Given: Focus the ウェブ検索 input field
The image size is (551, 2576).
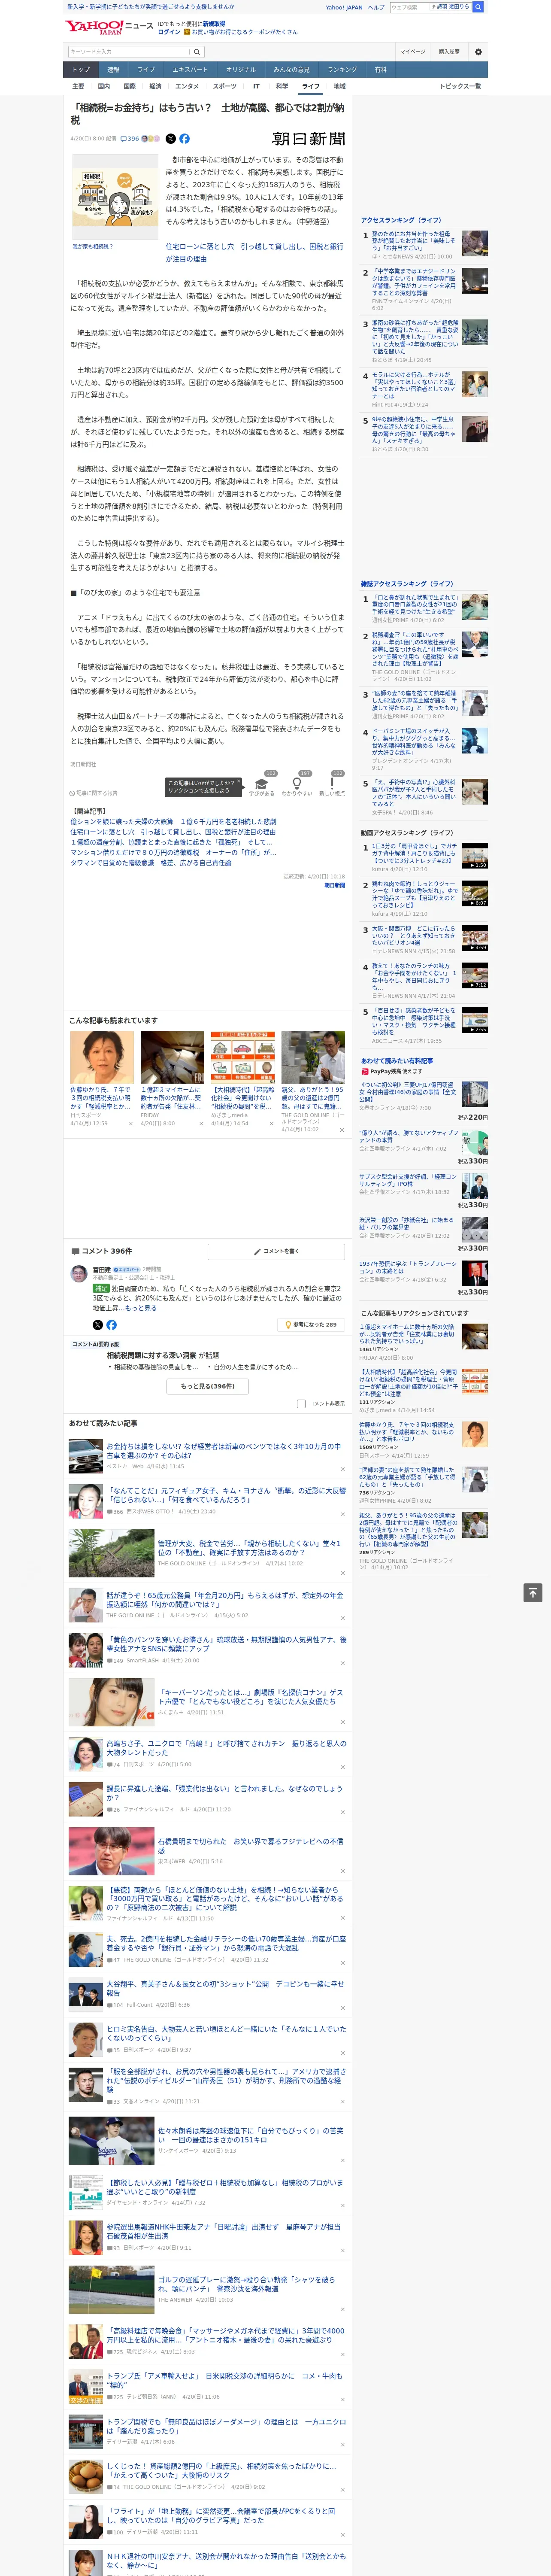Looking at the screenshot, I should point(410,7).
